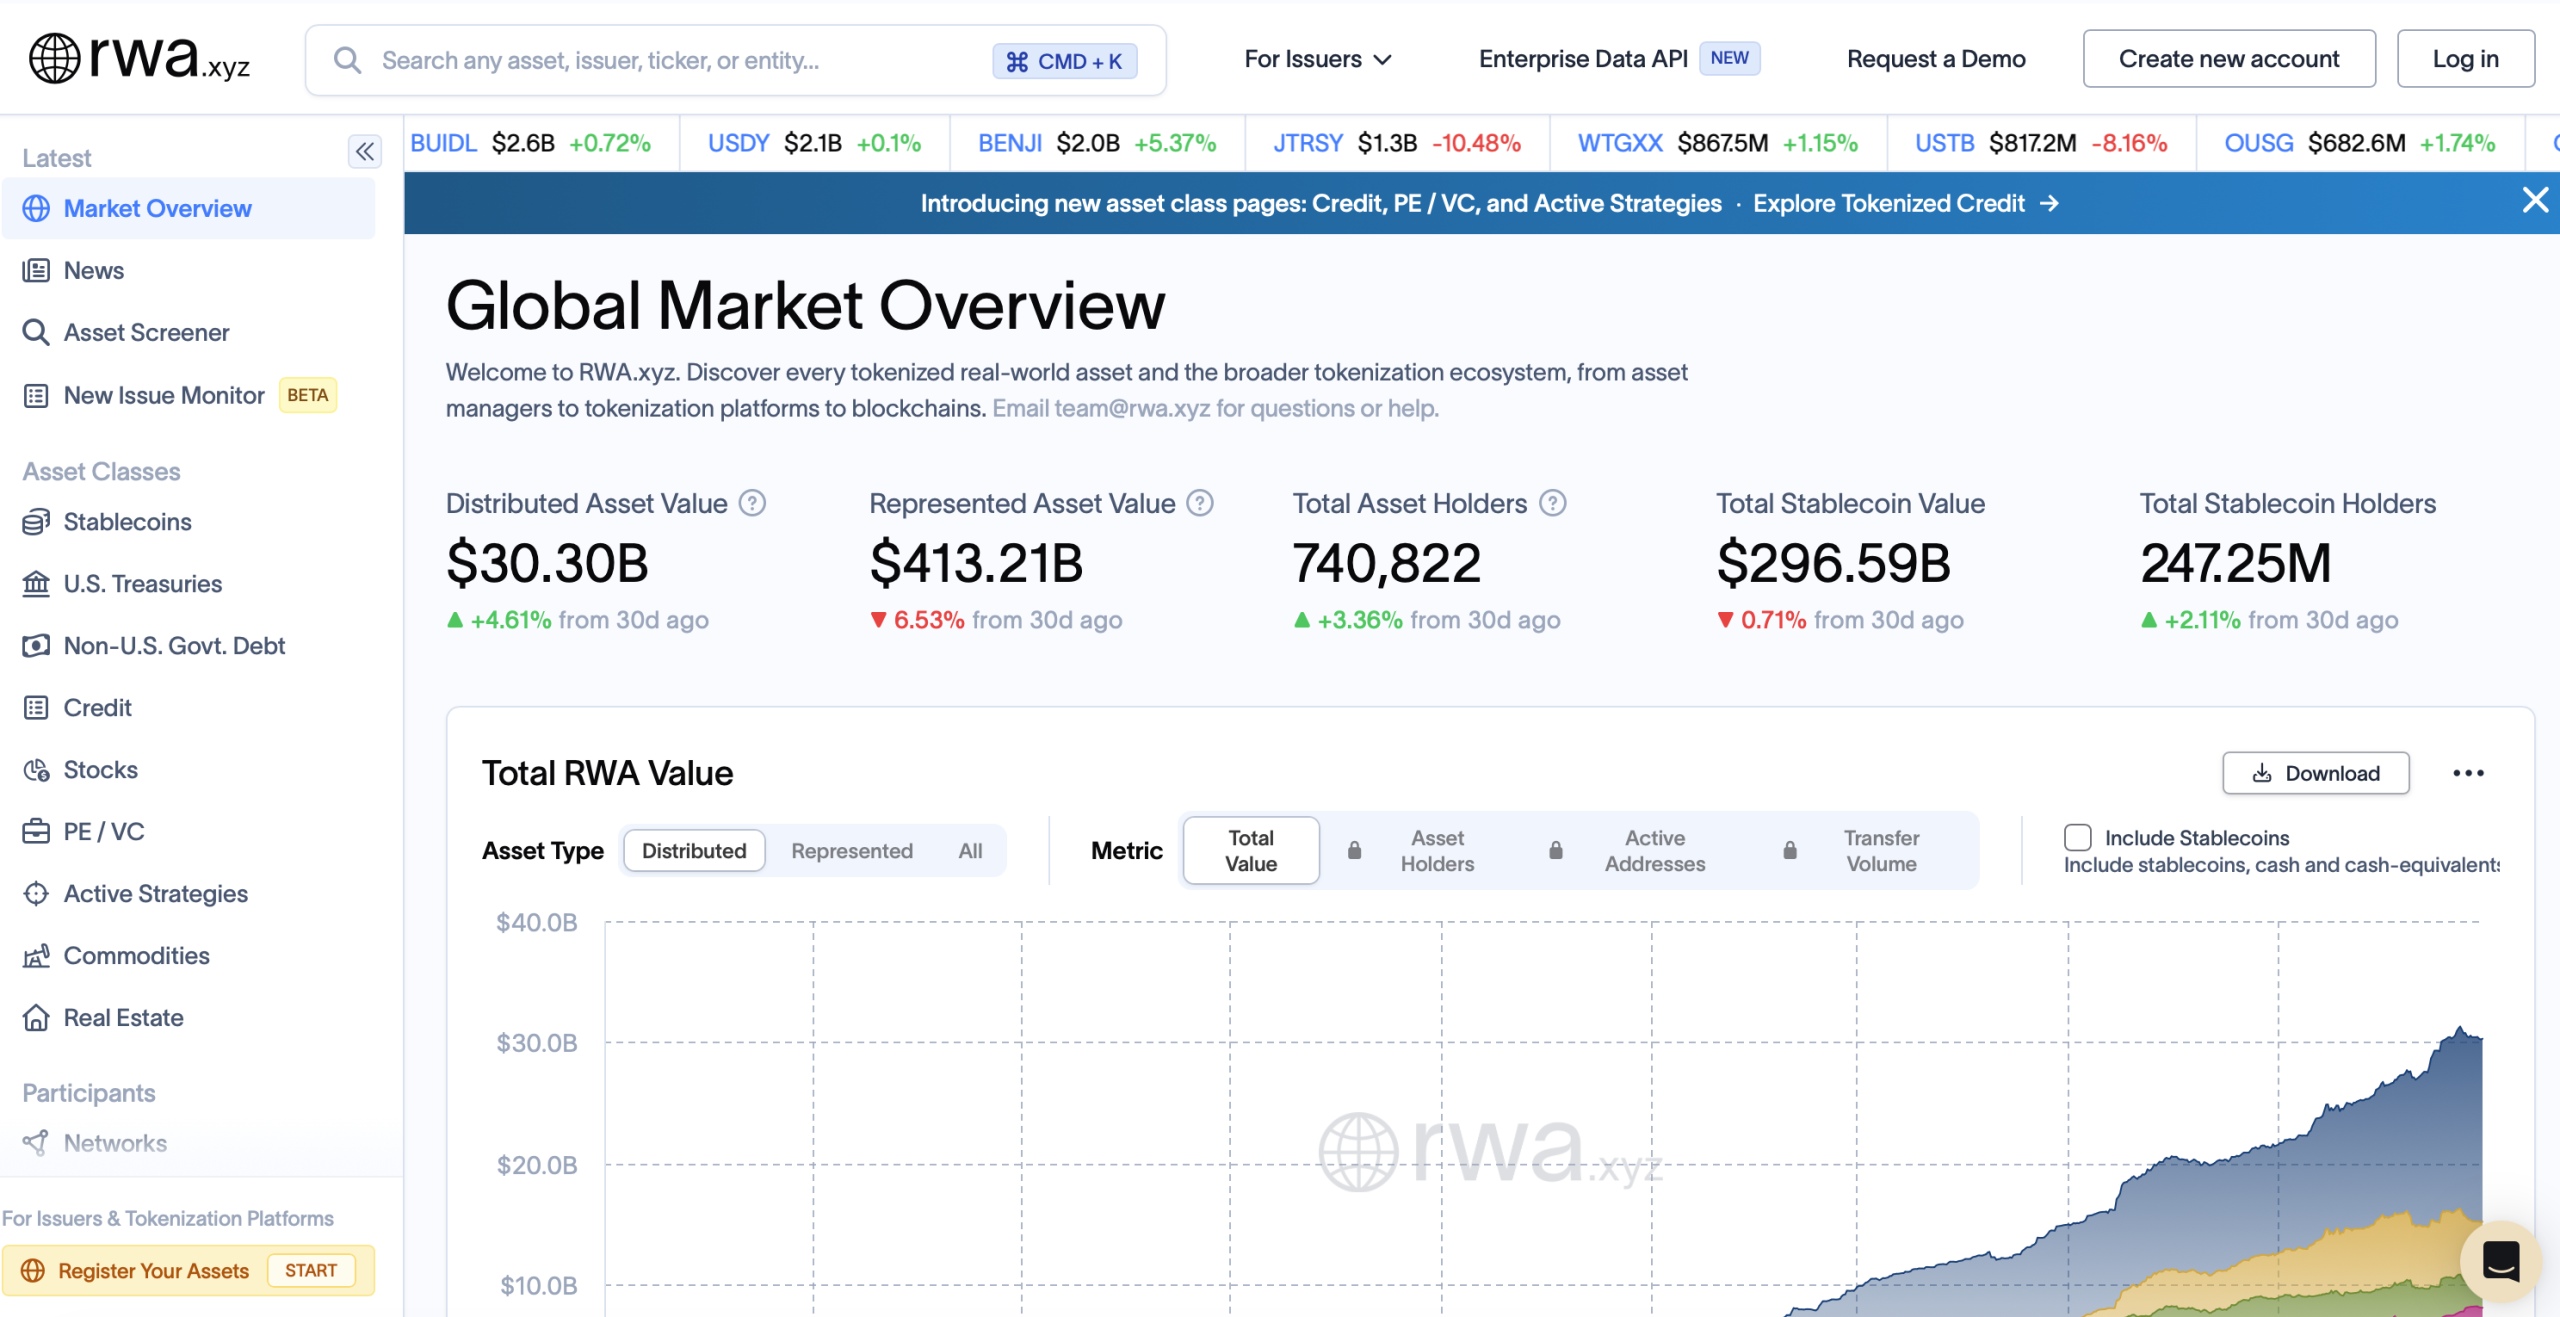Collapse the sidebar with double-chevron icon
This screenshot has width=2560, height=1317.
[365, 151]
